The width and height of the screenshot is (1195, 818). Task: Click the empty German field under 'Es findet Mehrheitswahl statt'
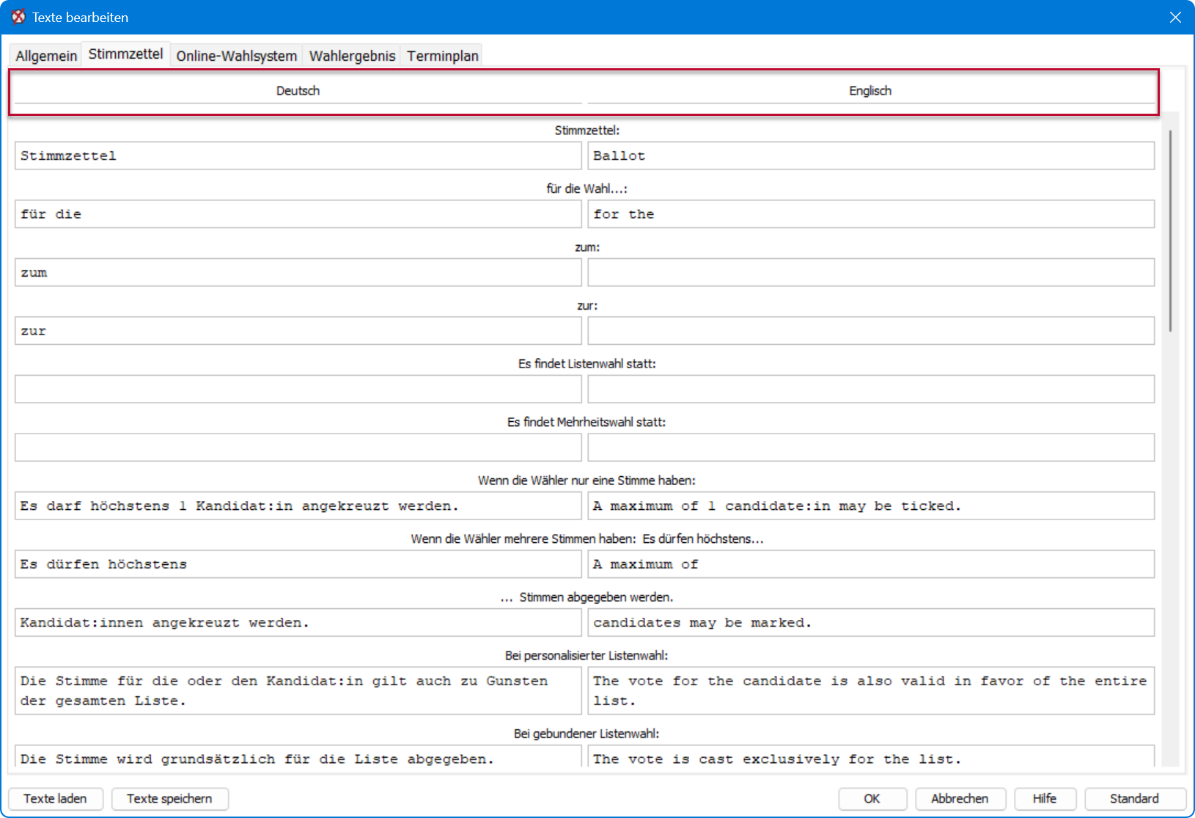pyautogui.click(x=298, y=447)
